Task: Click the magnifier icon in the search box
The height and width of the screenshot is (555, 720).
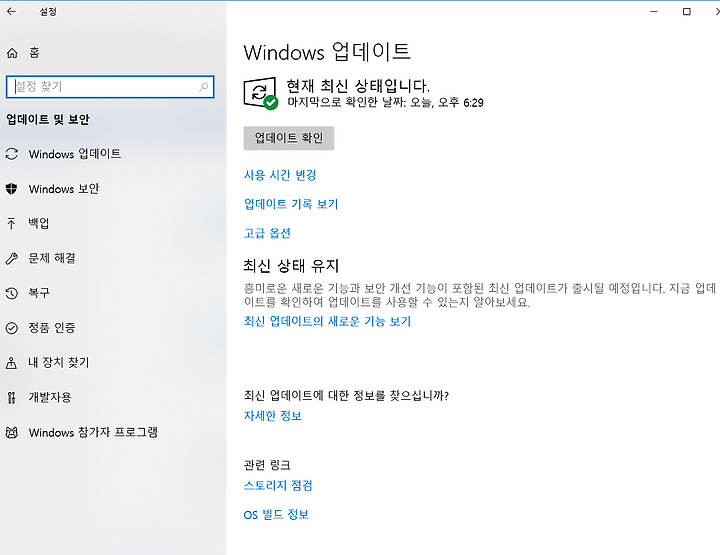Action: pos(203,87)
